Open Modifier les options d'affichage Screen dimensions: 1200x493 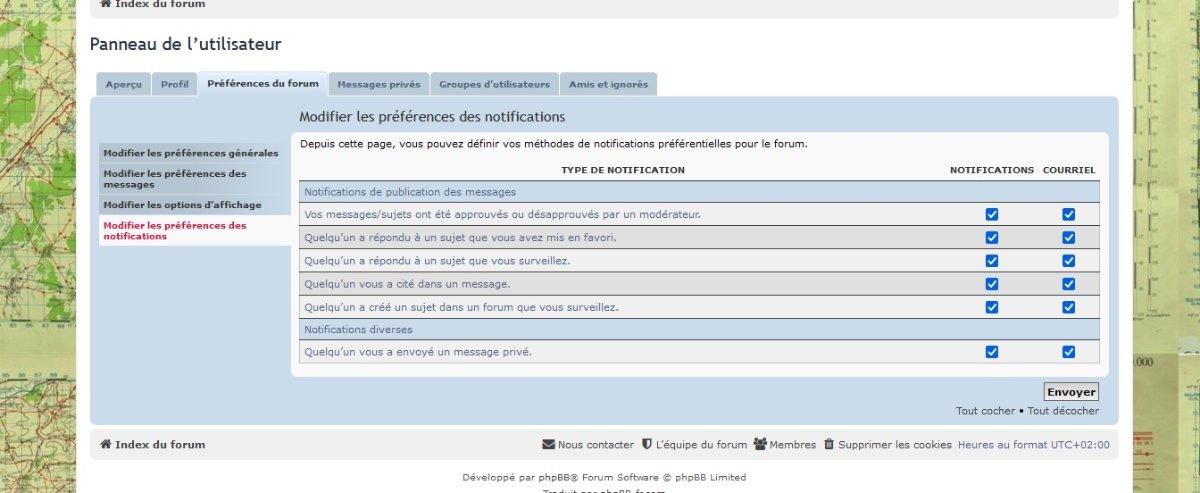tap(182, 205)
